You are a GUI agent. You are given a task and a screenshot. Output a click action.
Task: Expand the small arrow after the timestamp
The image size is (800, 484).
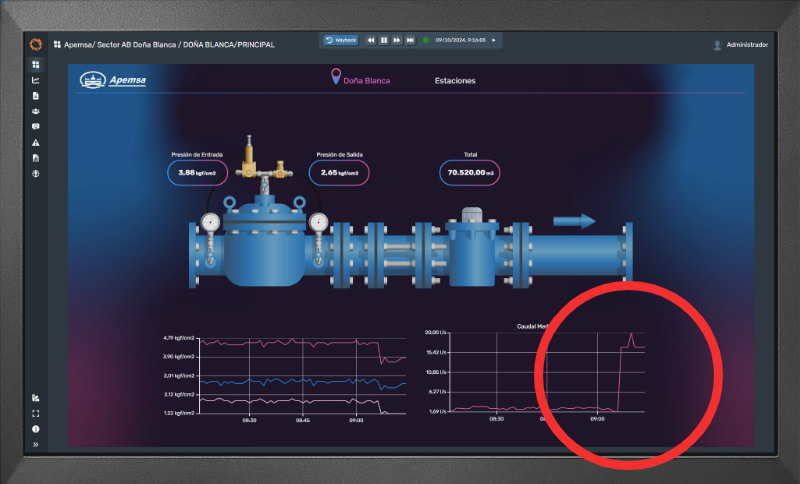tap(493, 40)
